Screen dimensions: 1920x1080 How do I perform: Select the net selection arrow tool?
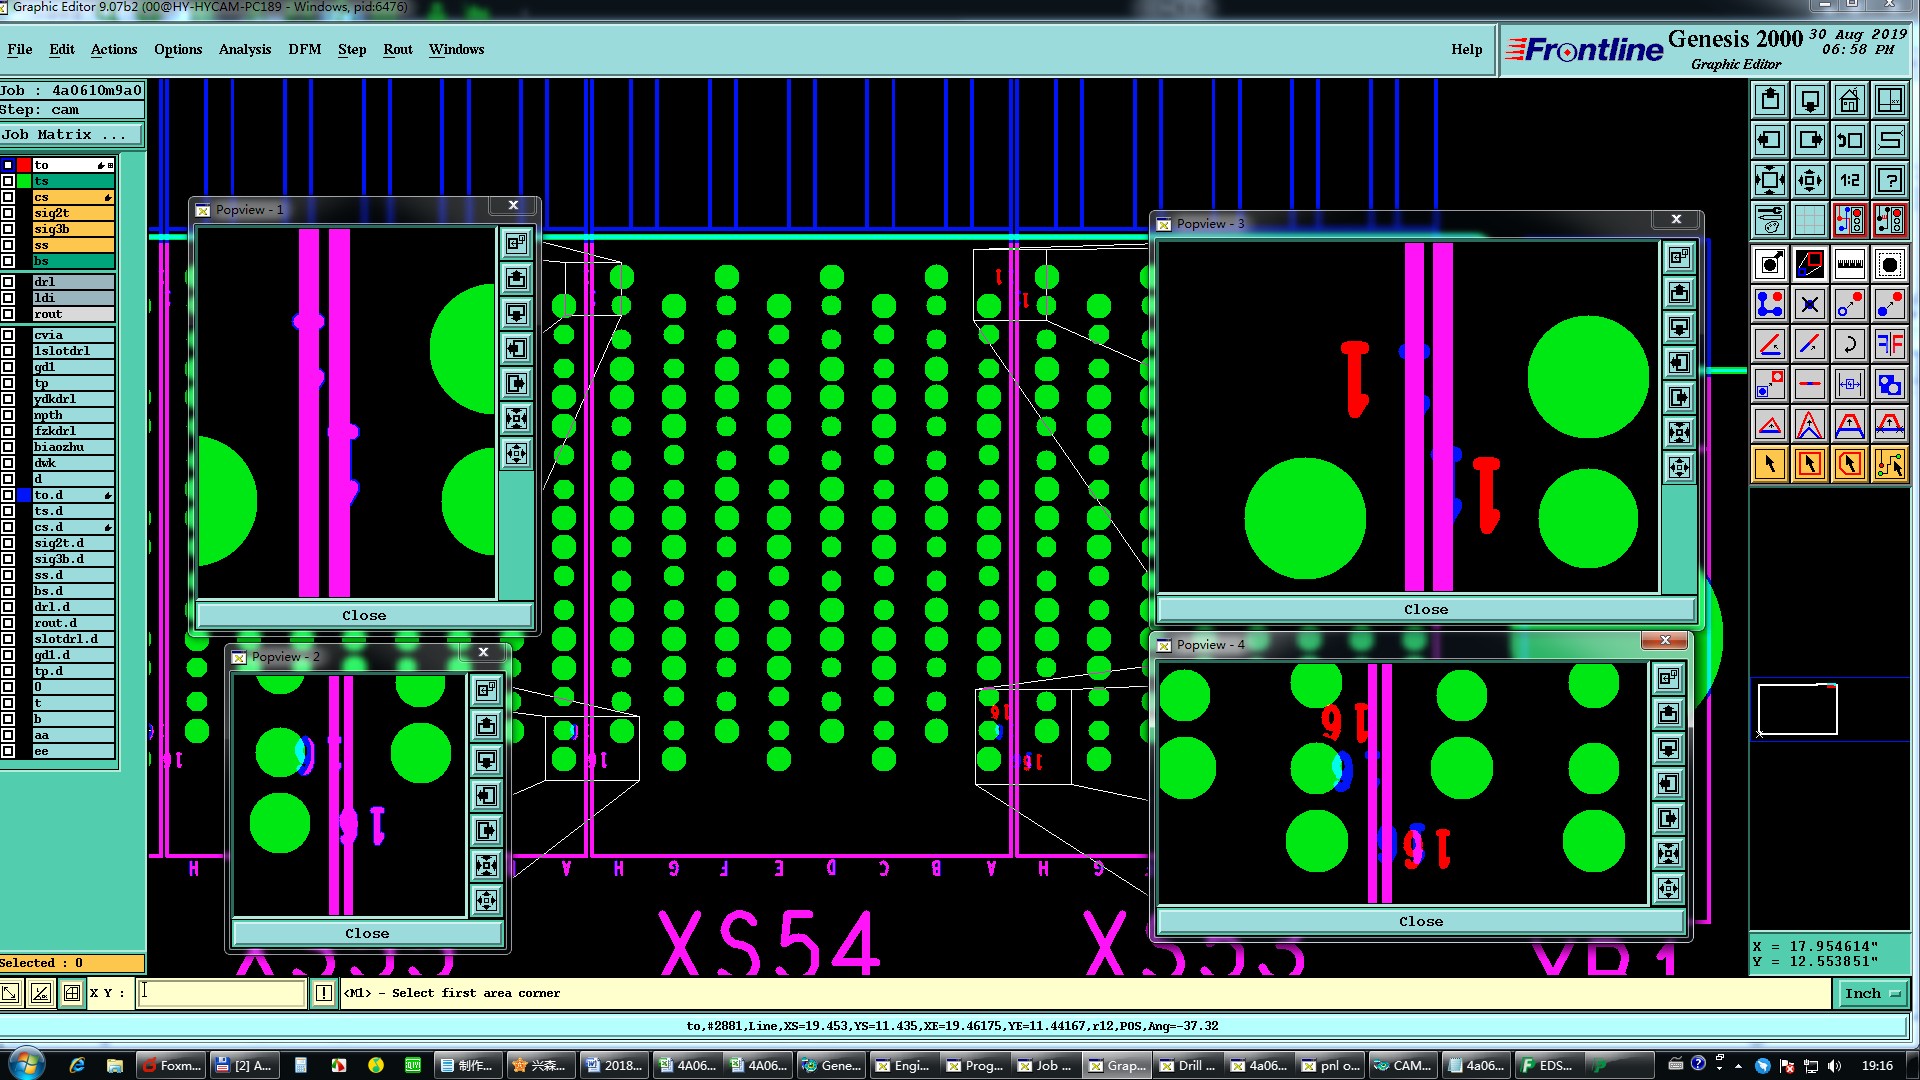point(1889,464)
